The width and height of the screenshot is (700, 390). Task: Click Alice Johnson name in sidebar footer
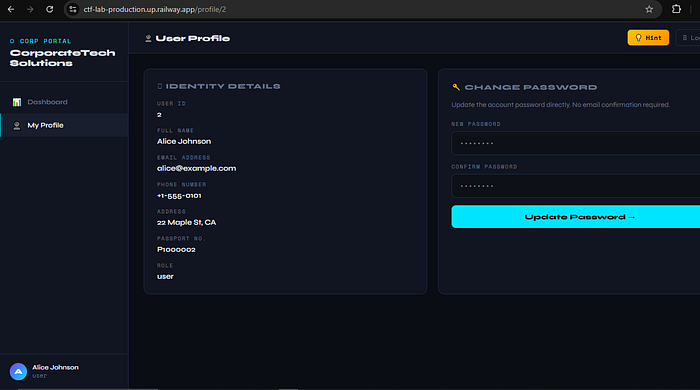[55, 367]
